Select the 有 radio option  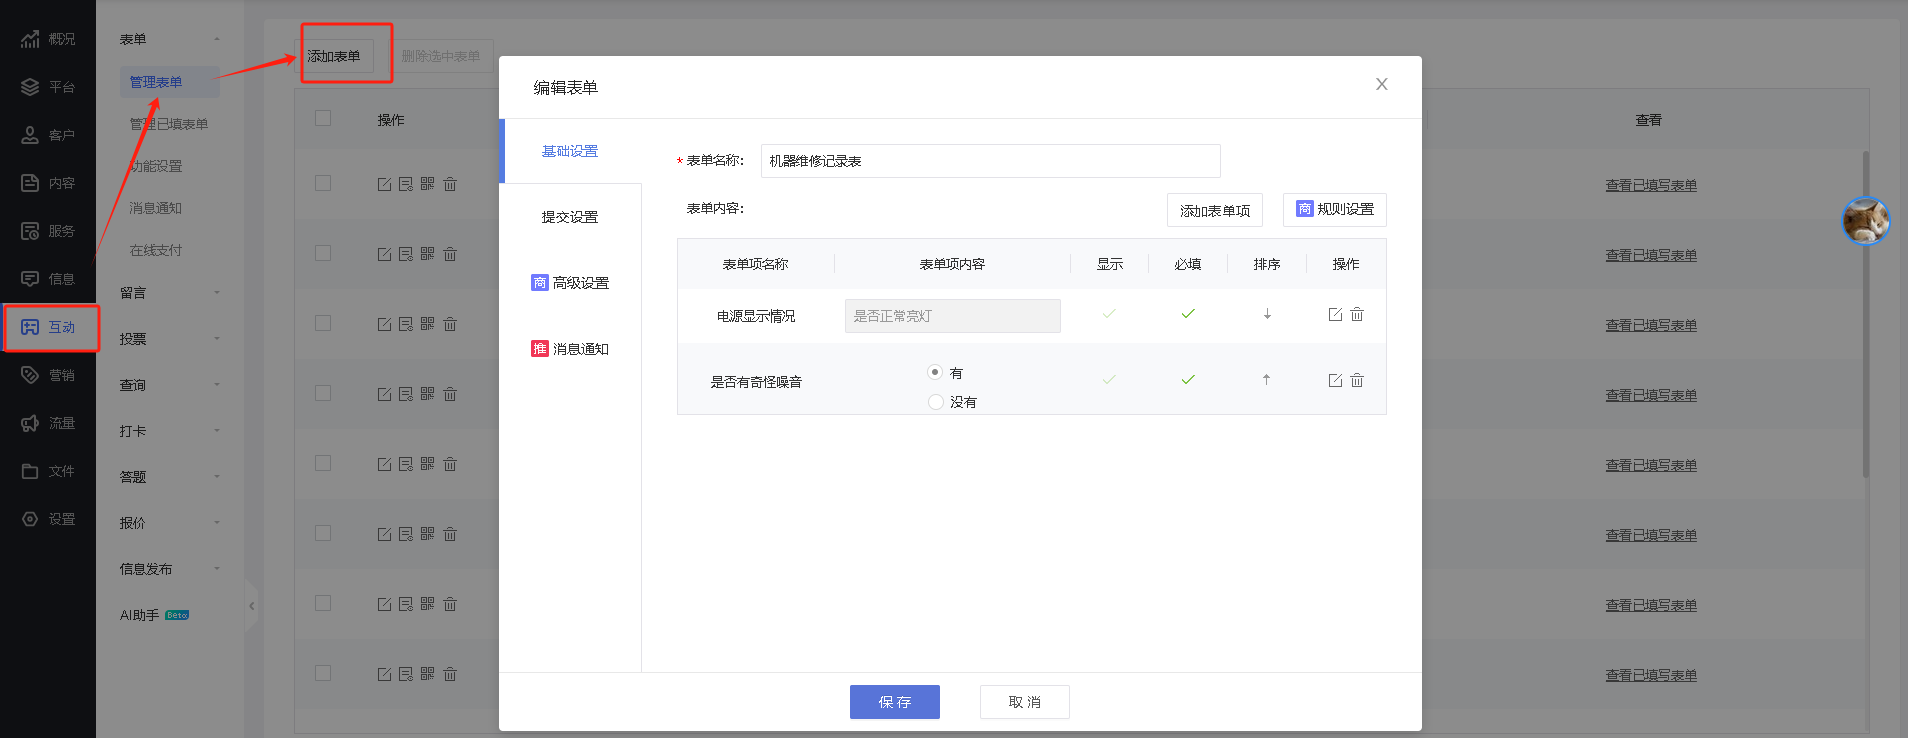coord(935,372)
